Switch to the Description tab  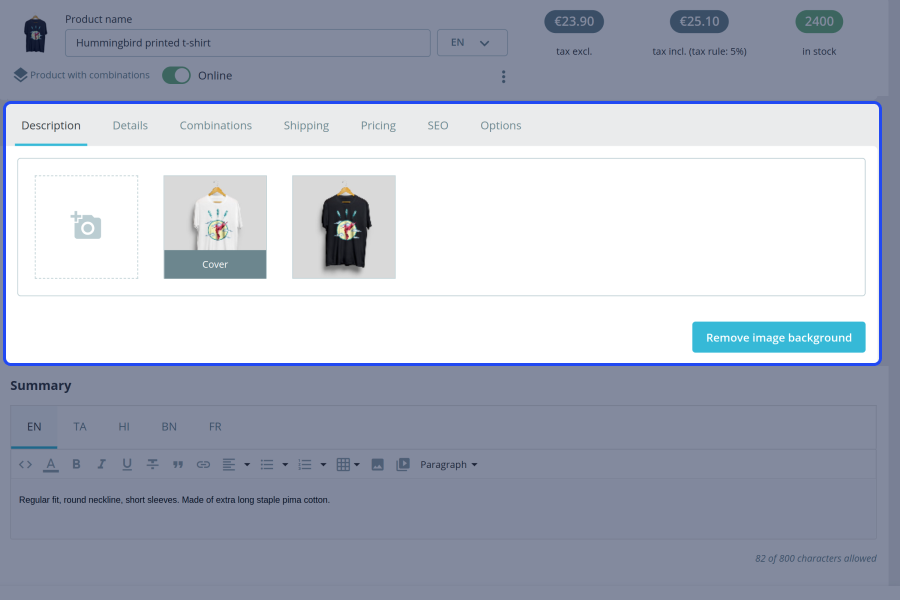51,125
